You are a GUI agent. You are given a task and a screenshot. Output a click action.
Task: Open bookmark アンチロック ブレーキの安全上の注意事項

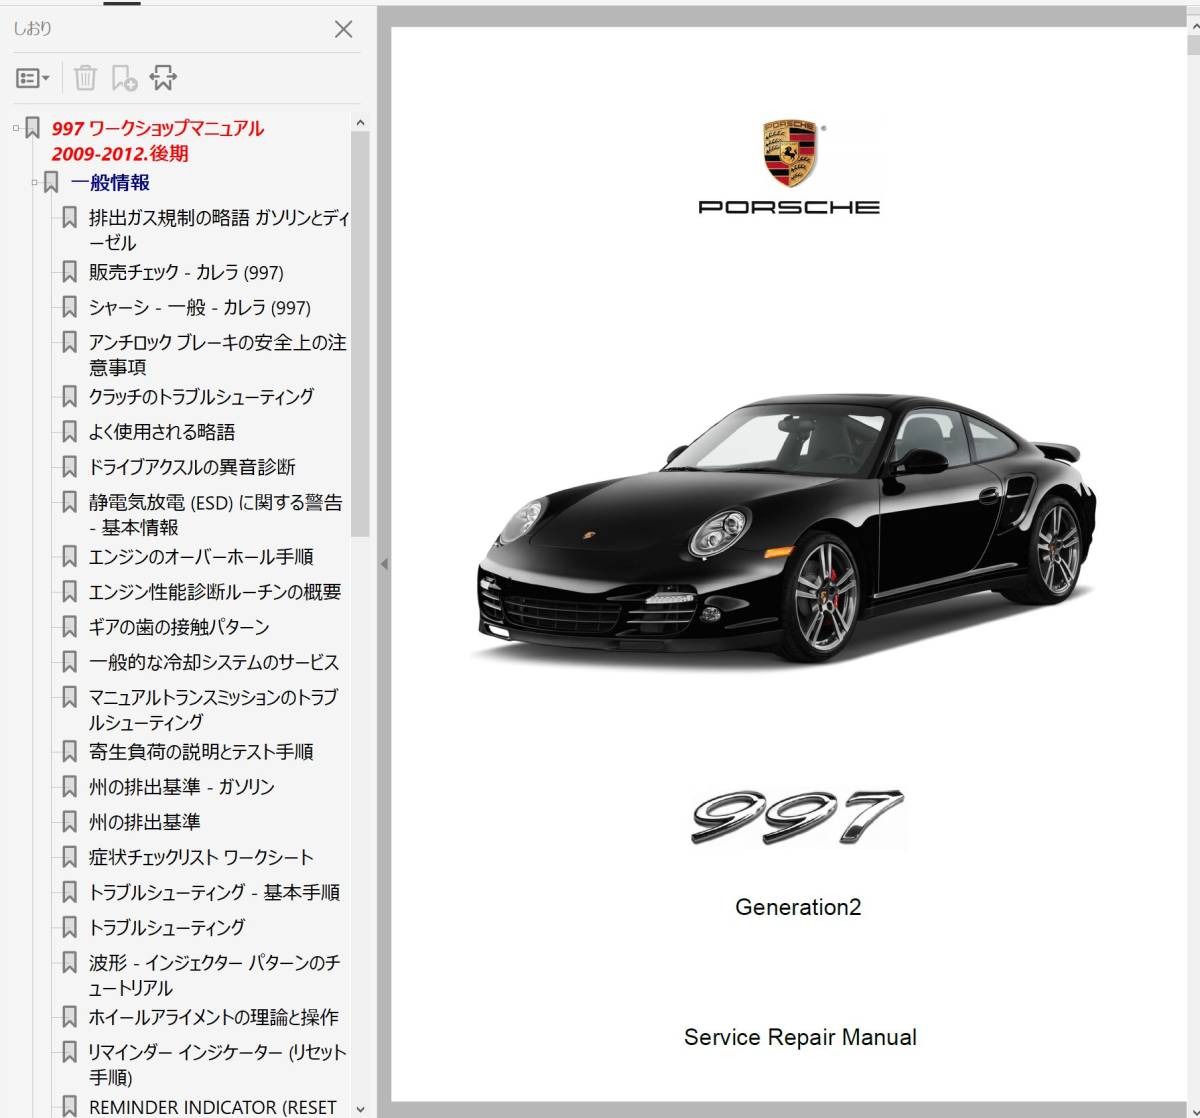tap(218, 355)
